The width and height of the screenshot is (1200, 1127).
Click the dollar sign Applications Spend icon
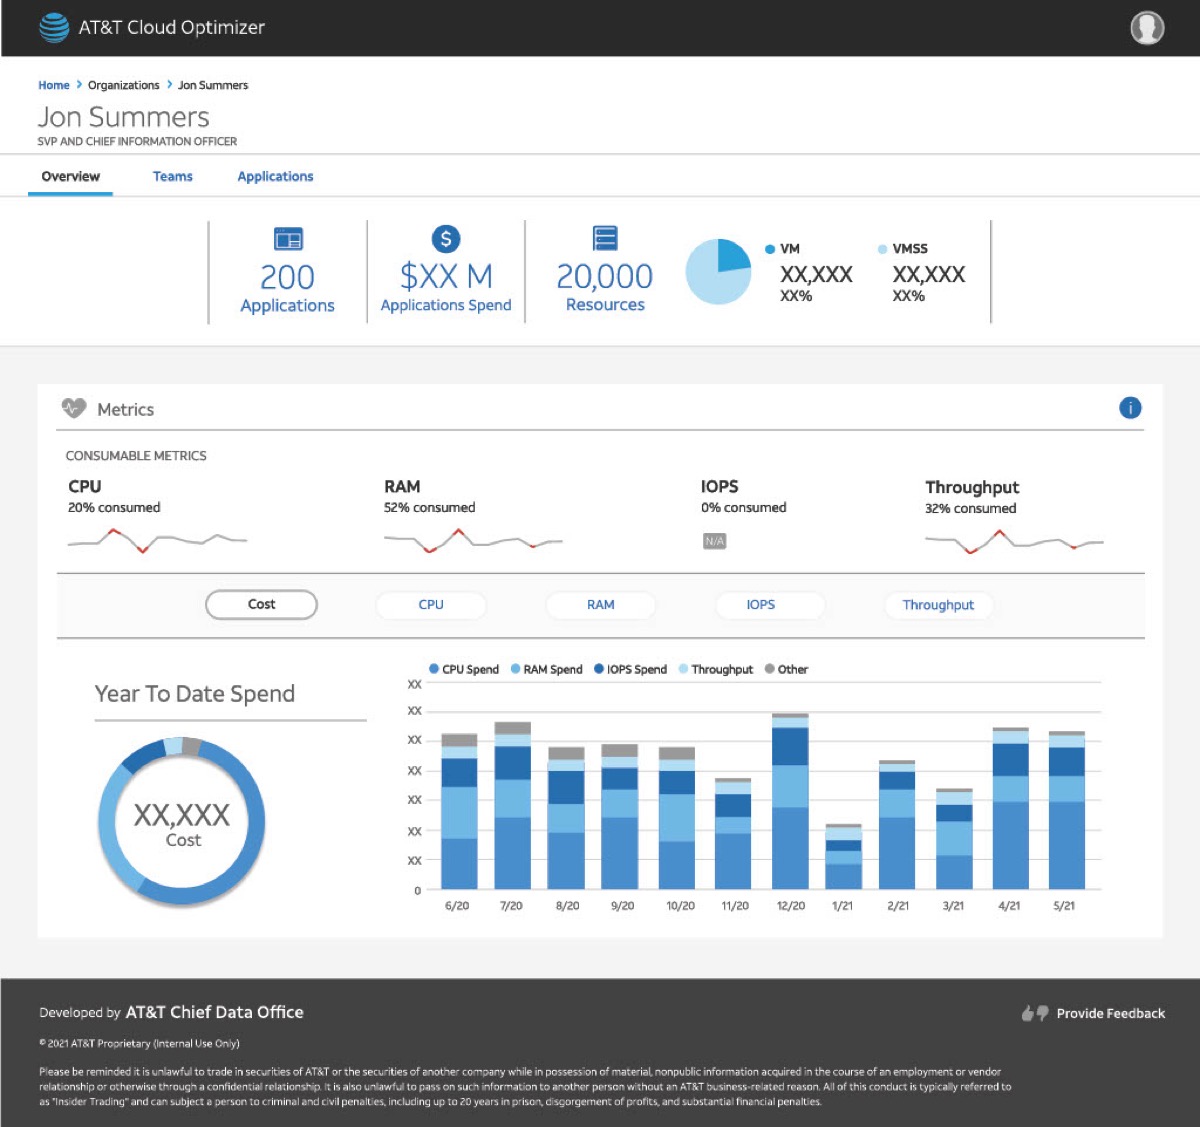[x=446, y=239]
